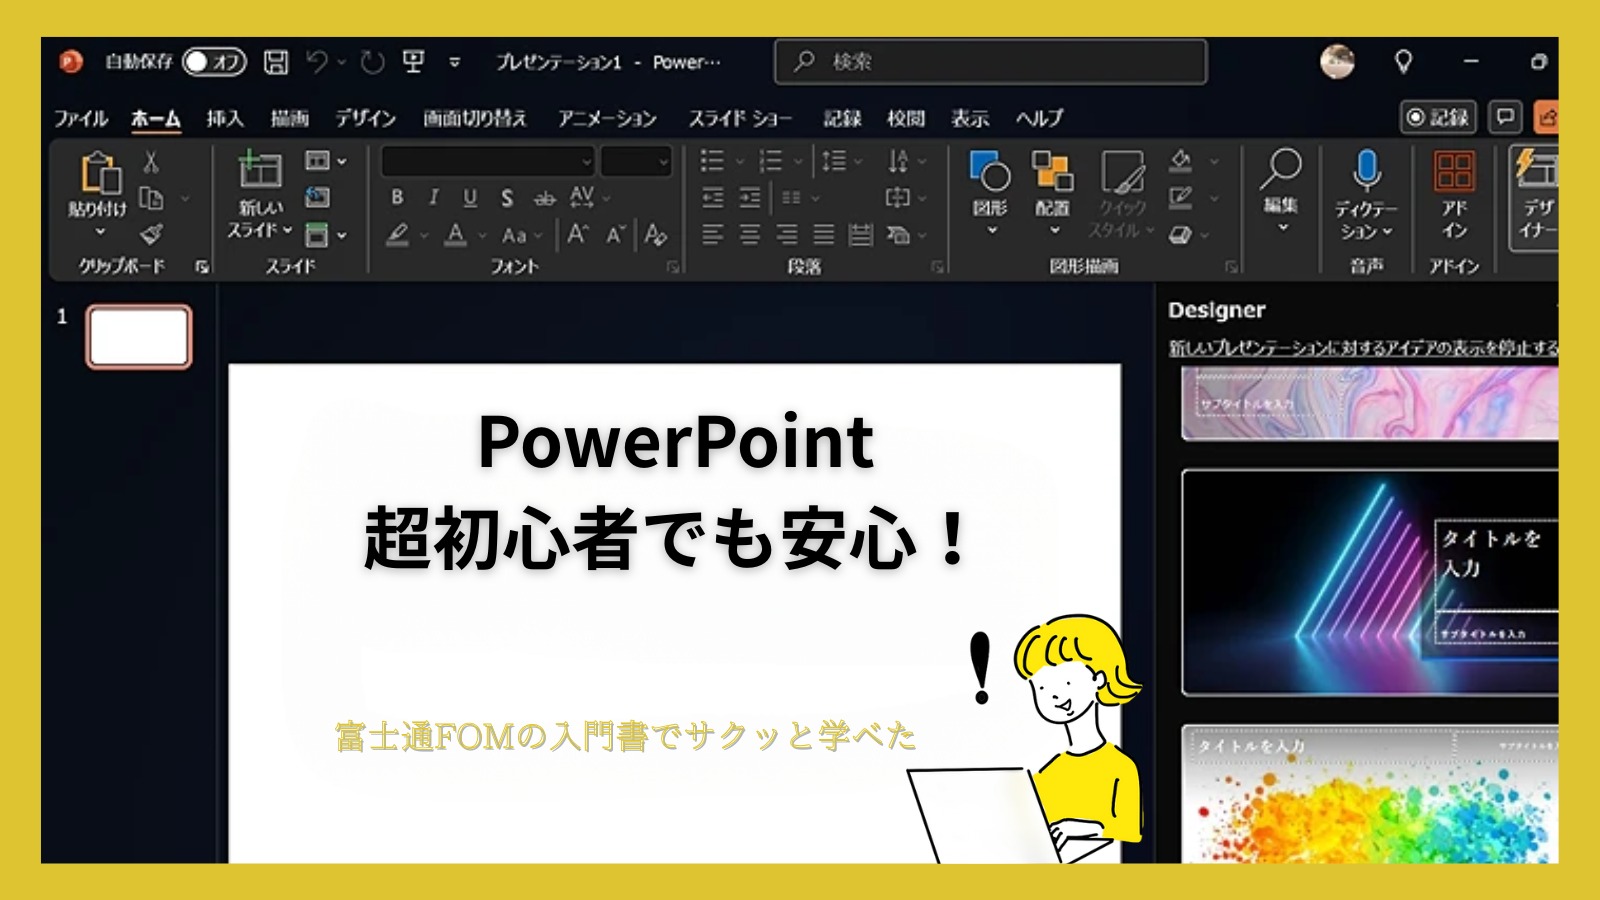Center-align text in paragraph group
Viewport: 1600px width, 900px height.
[750, 235]
